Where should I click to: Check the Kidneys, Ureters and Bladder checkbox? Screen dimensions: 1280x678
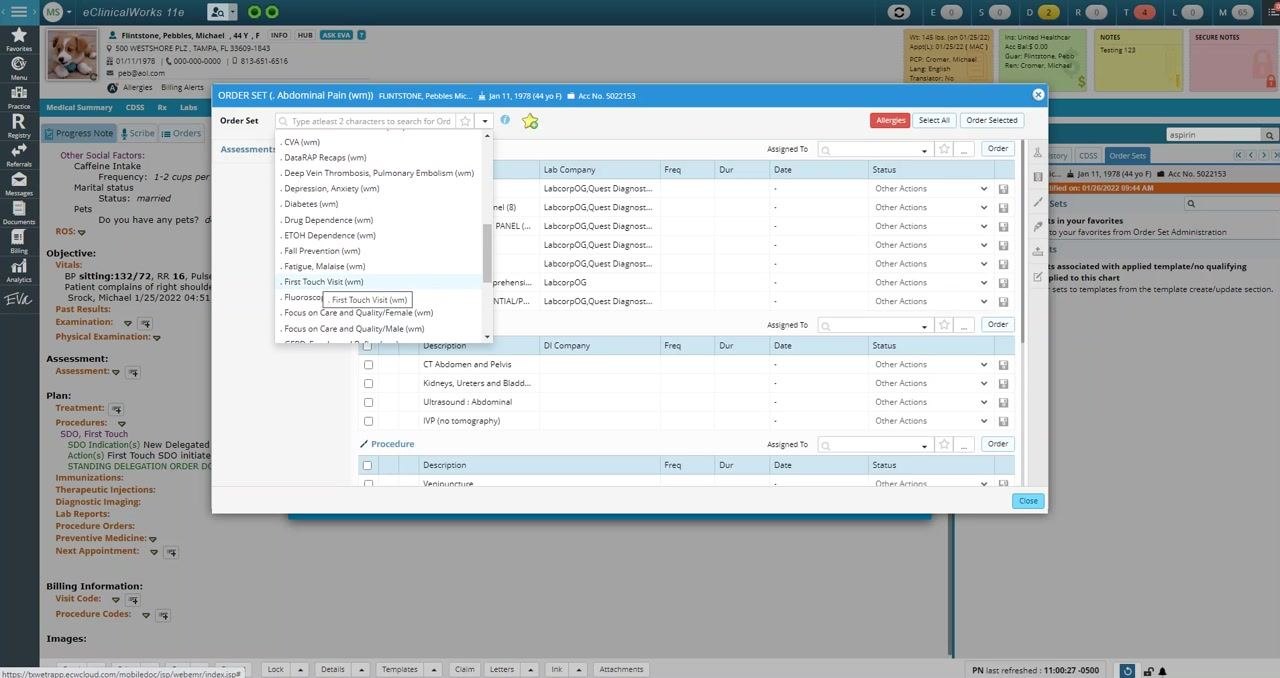tap(368, 383)
